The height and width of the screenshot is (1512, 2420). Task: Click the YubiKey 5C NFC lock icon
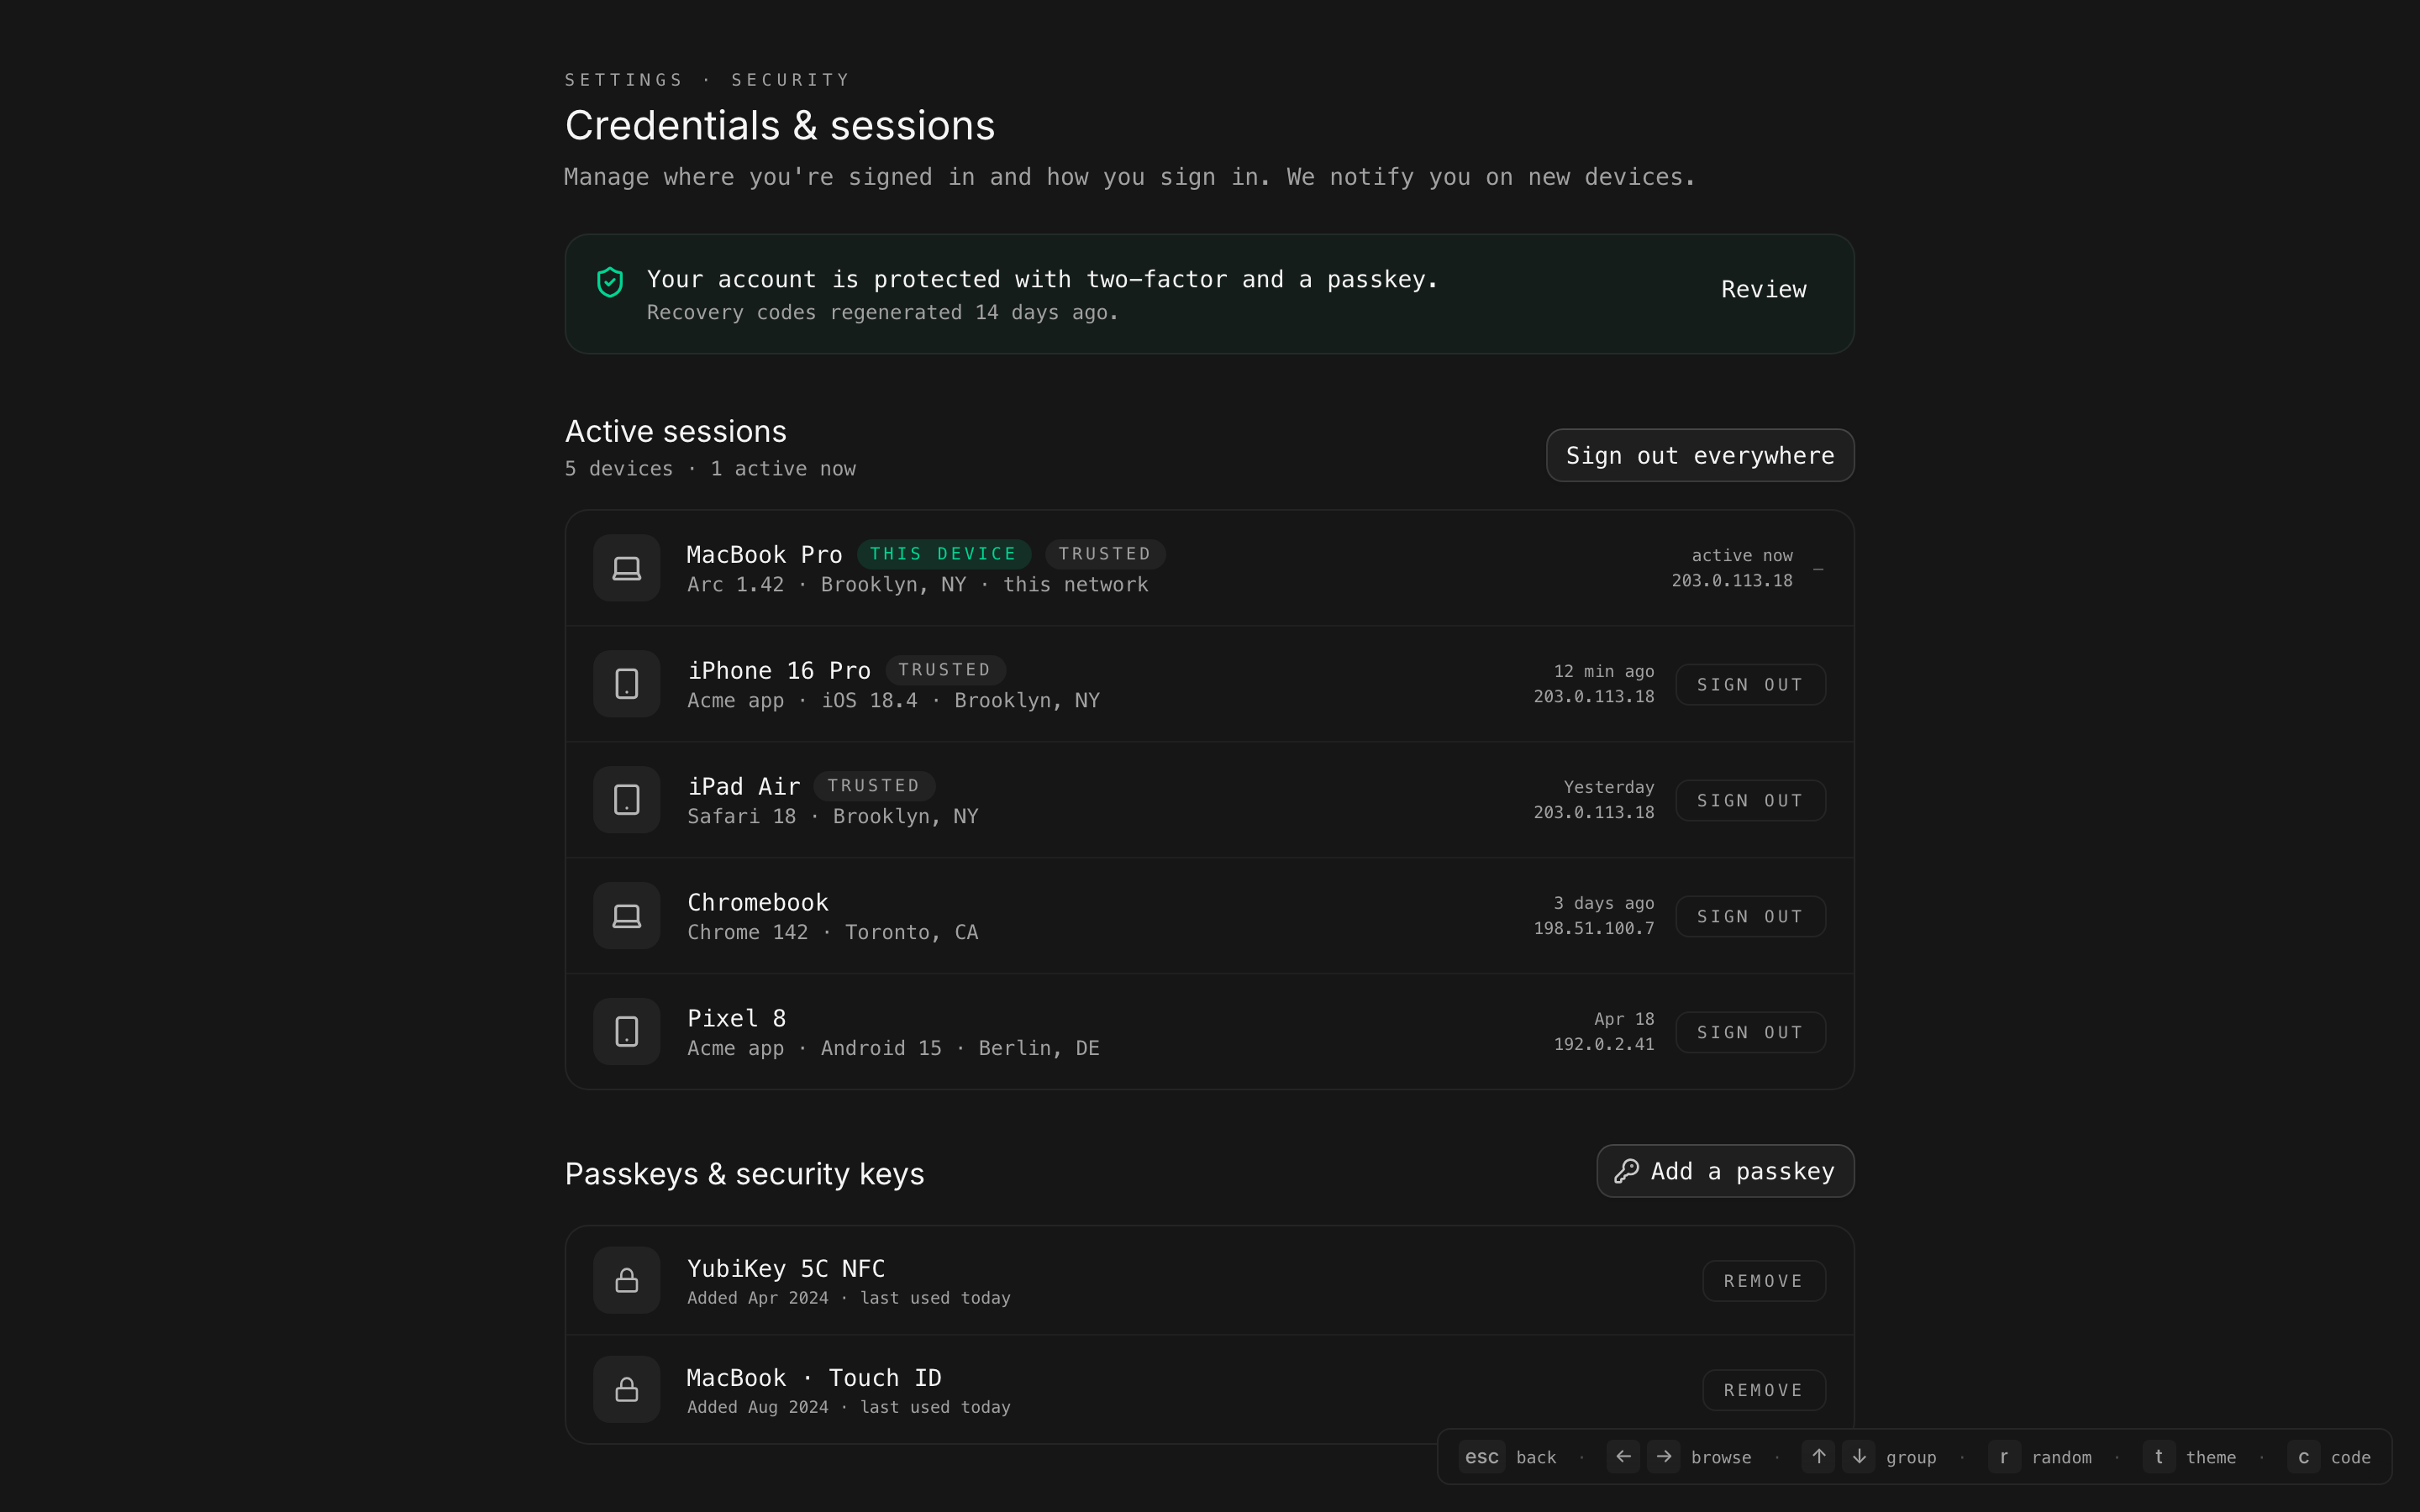pos(626,1280)
